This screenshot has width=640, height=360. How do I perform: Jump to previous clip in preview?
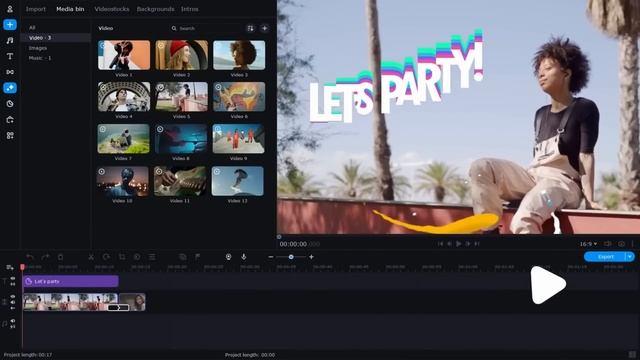click(x=440, y=244)
